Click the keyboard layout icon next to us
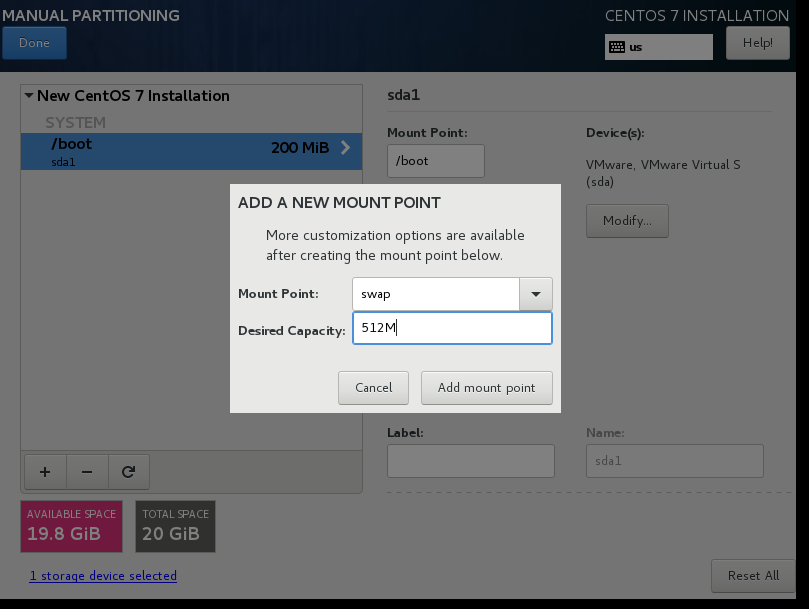 click(x=617, y=47)
